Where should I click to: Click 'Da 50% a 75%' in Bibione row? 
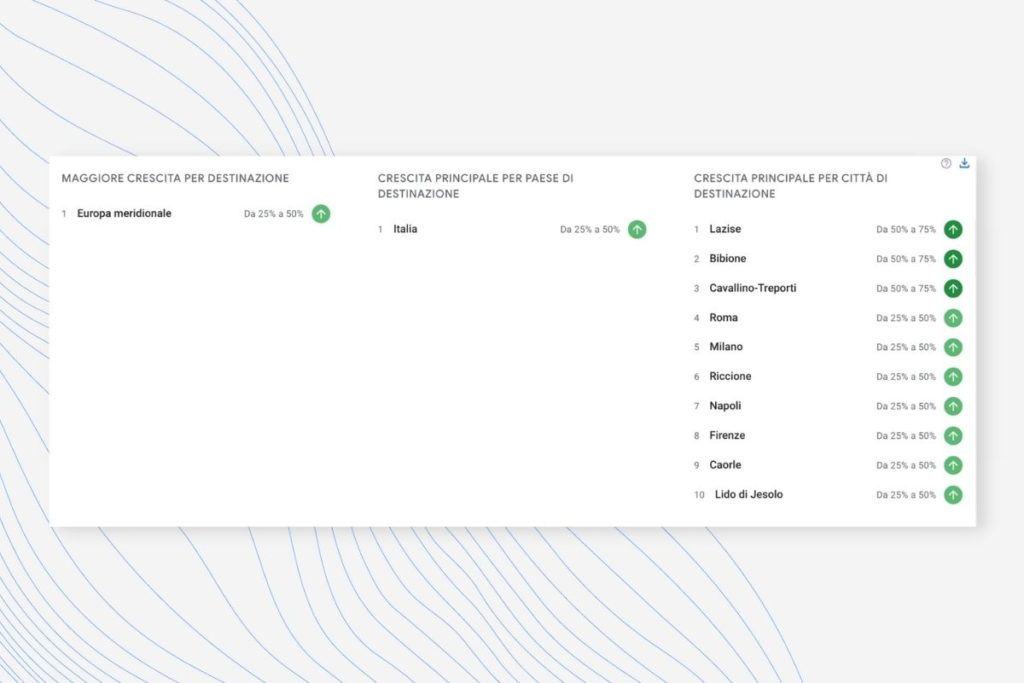click(x=906, y=259)
